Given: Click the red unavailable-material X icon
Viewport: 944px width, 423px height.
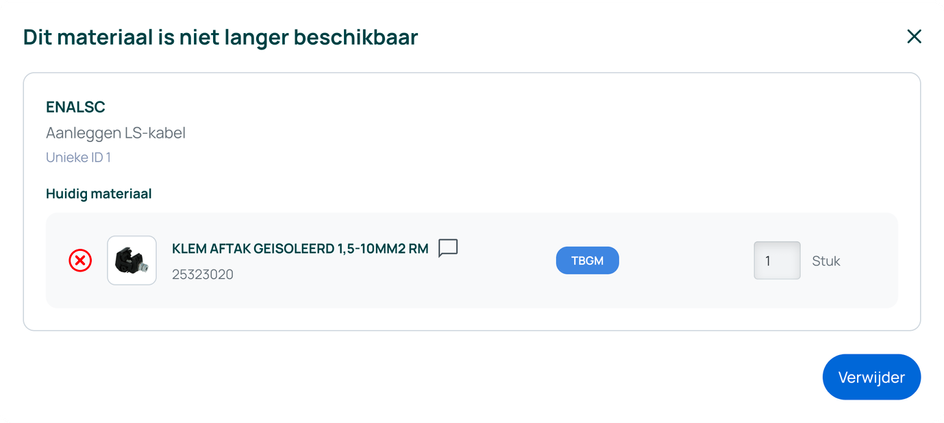Looking at the screenshot, I should pyautogui.click(x=80, y=261).
